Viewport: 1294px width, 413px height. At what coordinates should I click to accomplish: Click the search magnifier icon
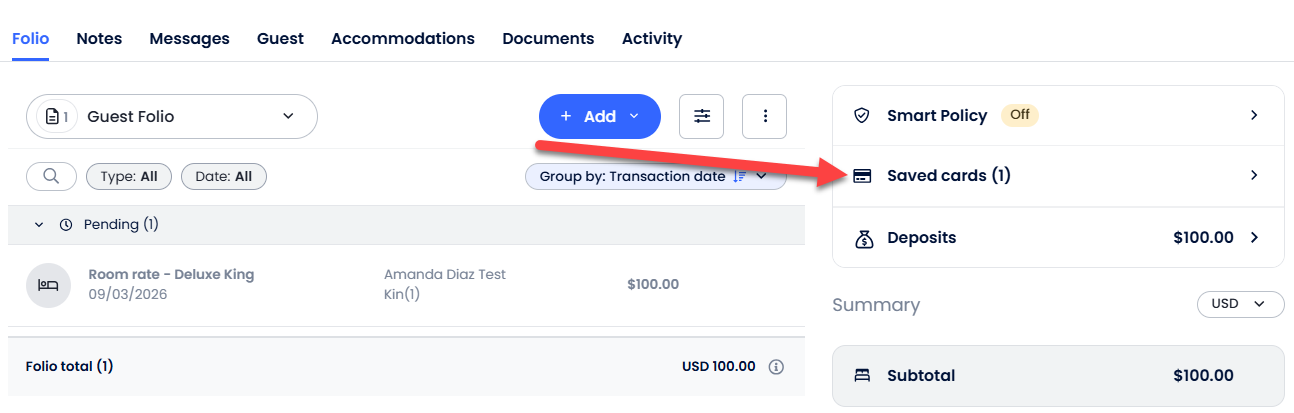coord(51,177)
